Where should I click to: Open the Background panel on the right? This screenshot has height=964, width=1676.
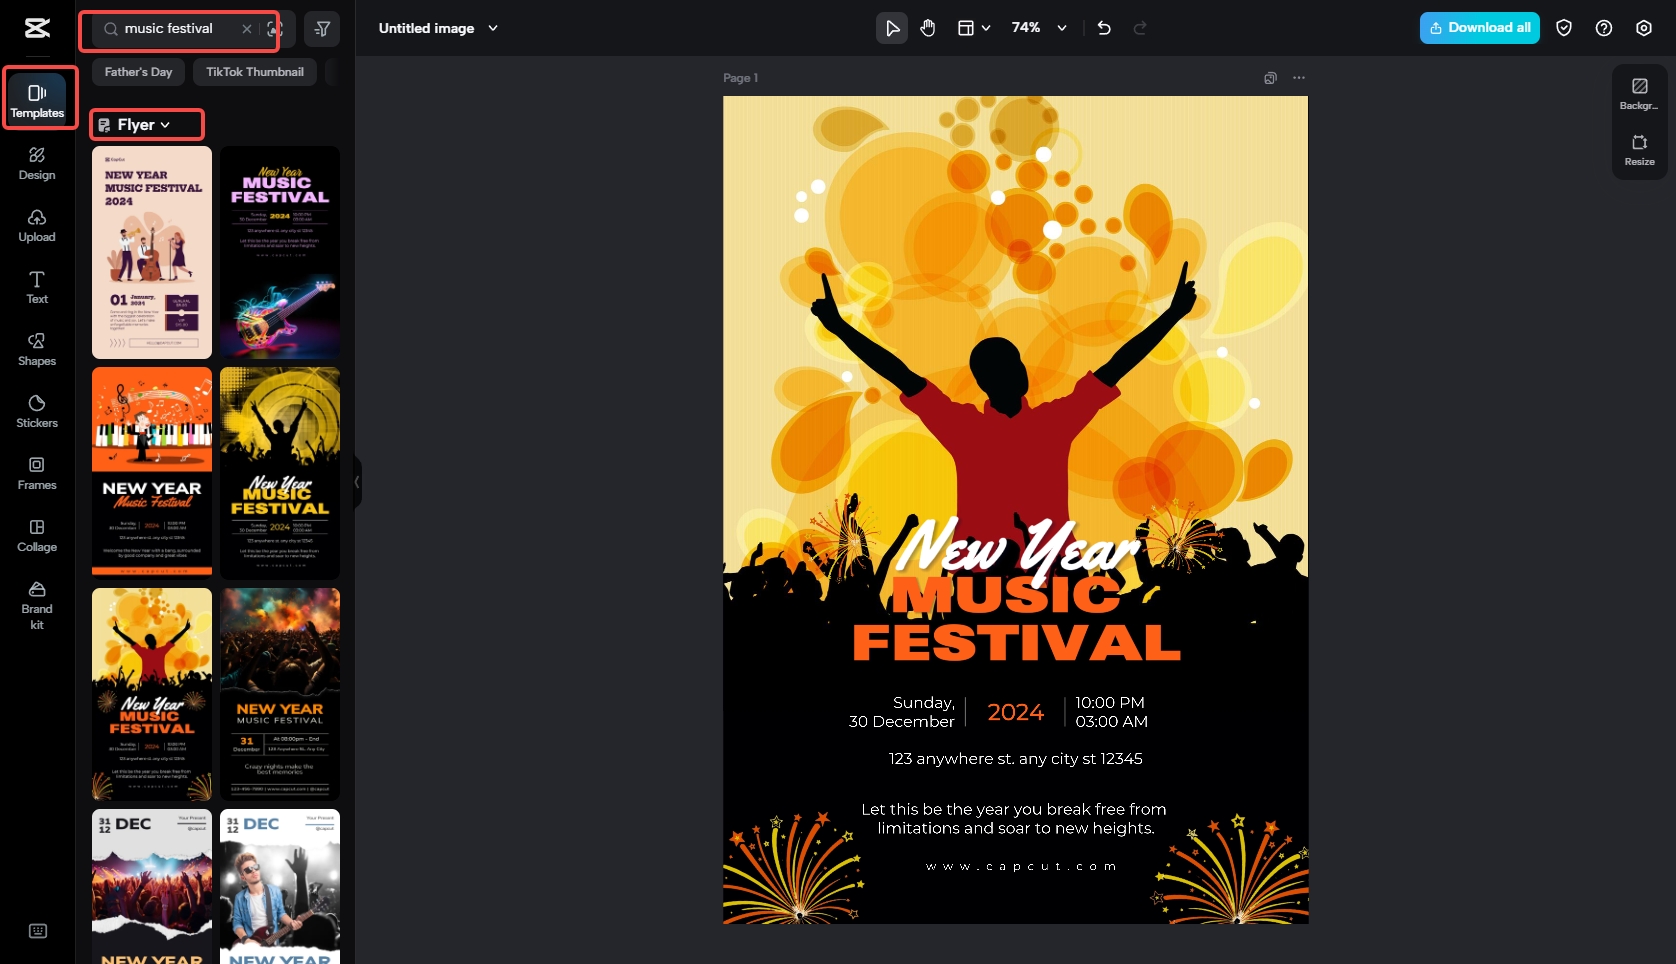pos(1639,91)
